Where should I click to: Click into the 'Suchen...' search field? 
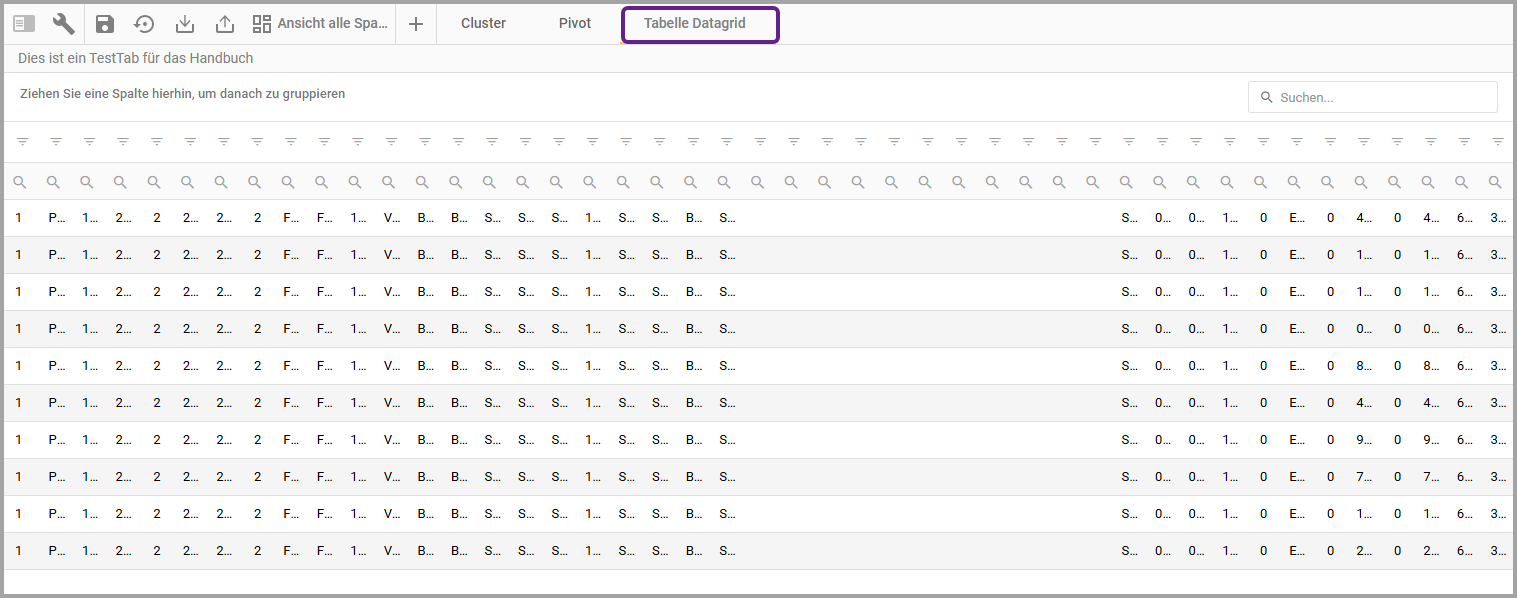tap(1380, 97)
